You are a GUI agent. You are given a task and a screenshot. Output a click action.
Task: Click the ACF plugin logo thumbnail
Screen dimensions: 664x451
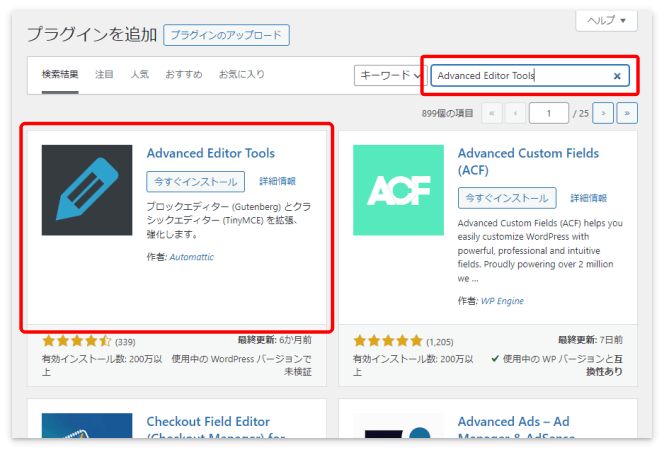pyautogui.click(x=398, y=190)
